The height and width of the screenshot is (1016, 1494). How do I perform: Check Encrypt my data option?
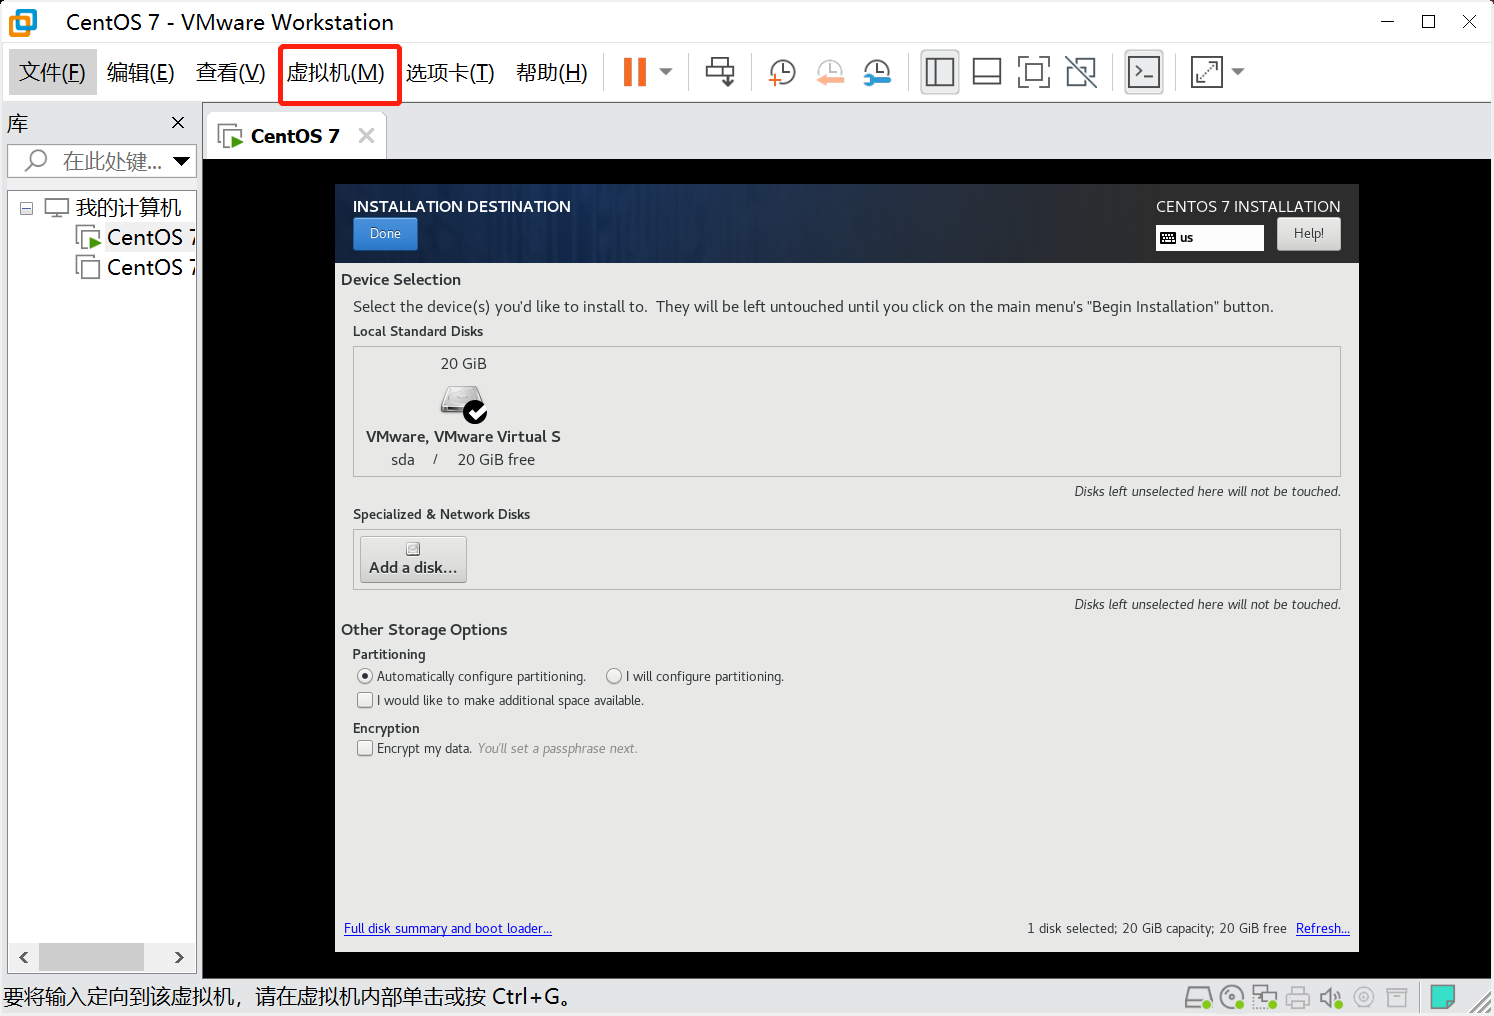click(414, 749)
